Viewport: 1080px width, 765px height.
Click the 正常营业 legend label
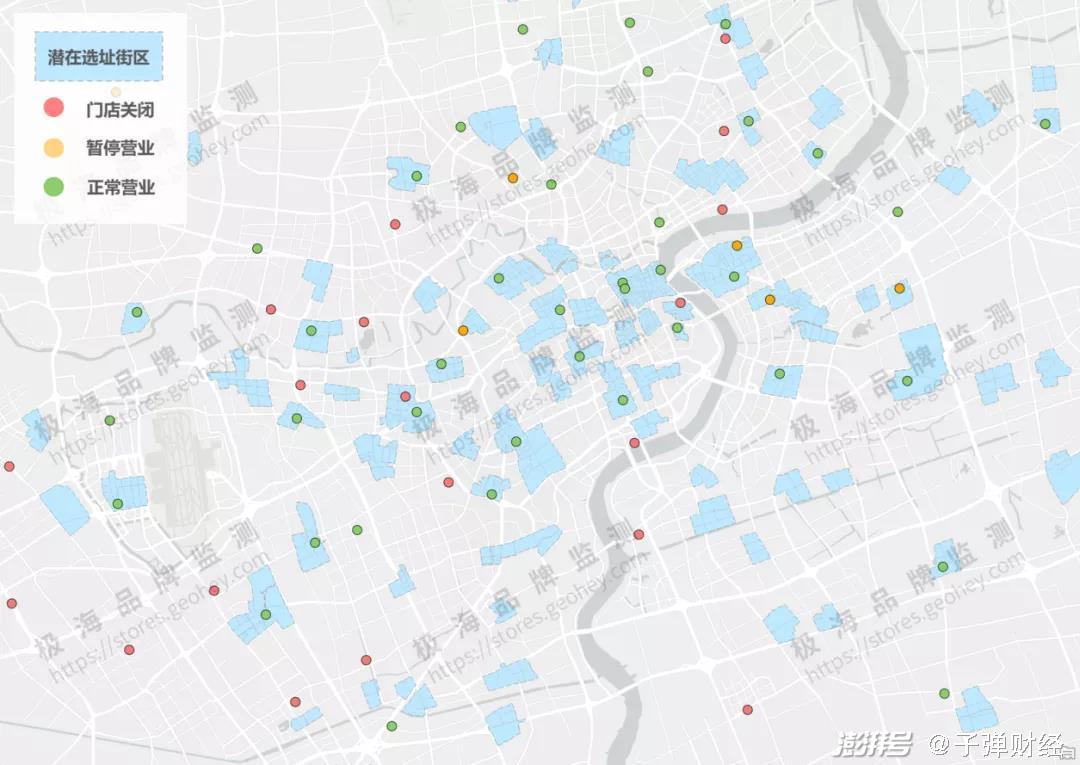click(x=120, y=187)
